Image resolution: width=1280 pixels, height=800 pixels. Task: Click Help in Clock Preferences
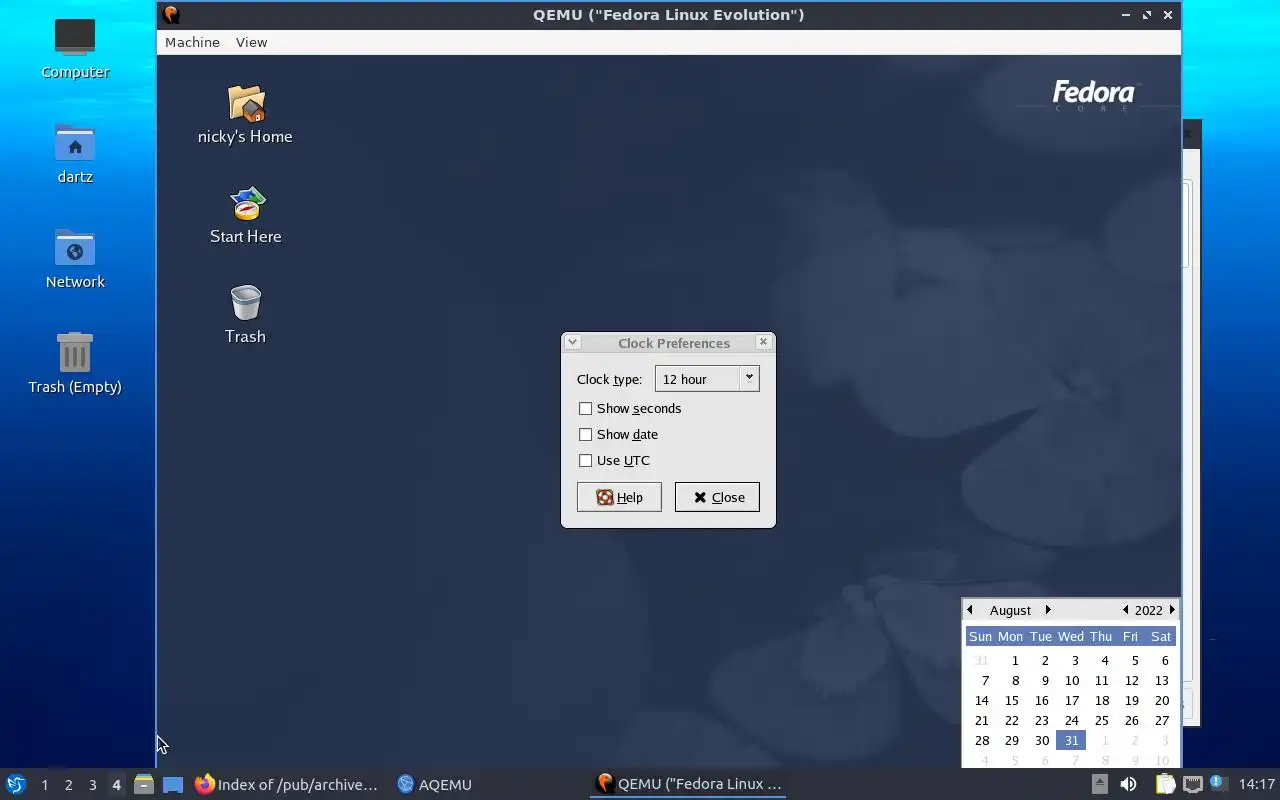(619, 497)
